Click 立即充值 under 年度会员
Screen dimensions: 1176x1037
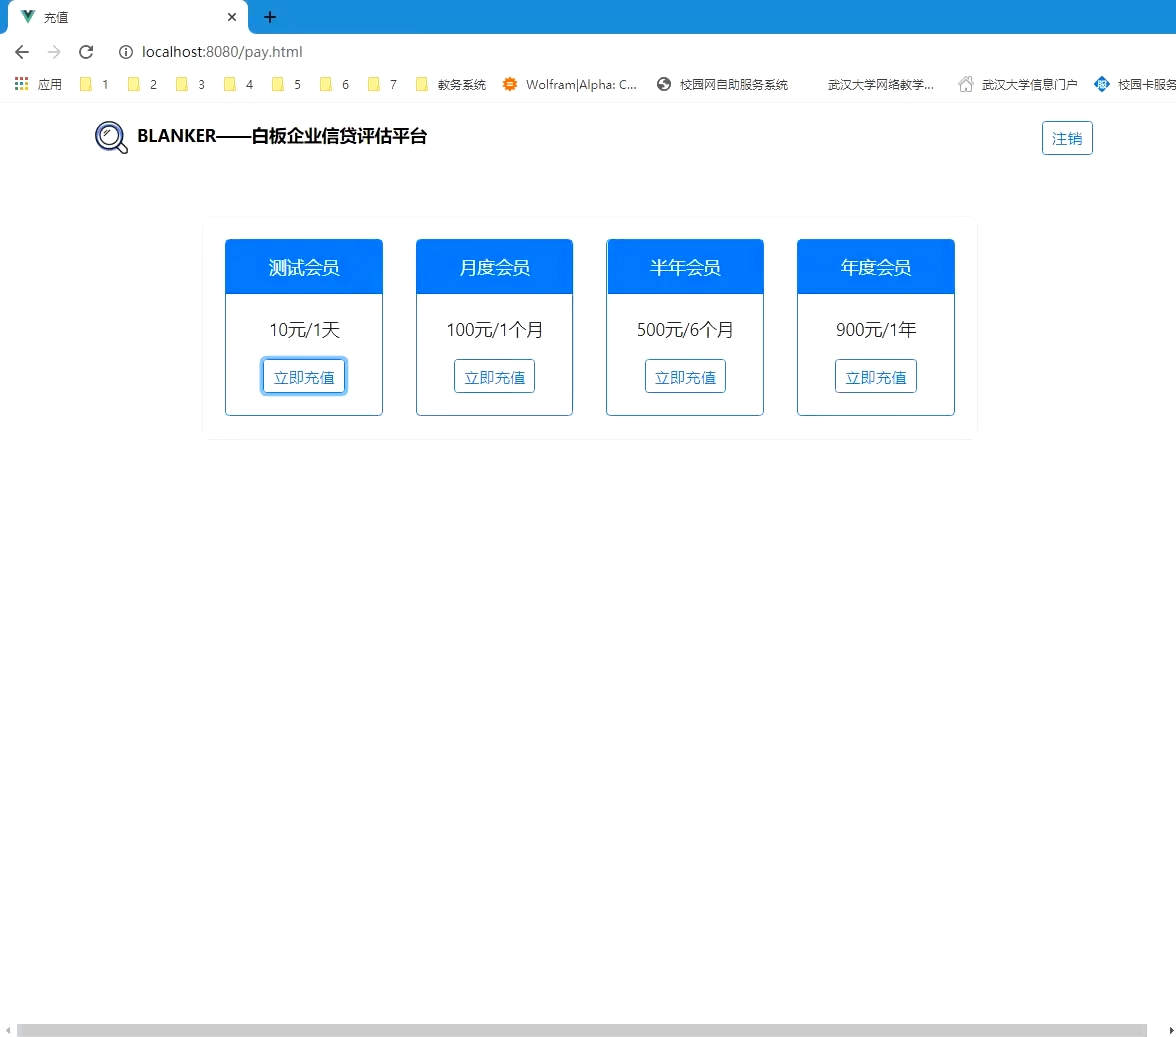coord(875,376)
